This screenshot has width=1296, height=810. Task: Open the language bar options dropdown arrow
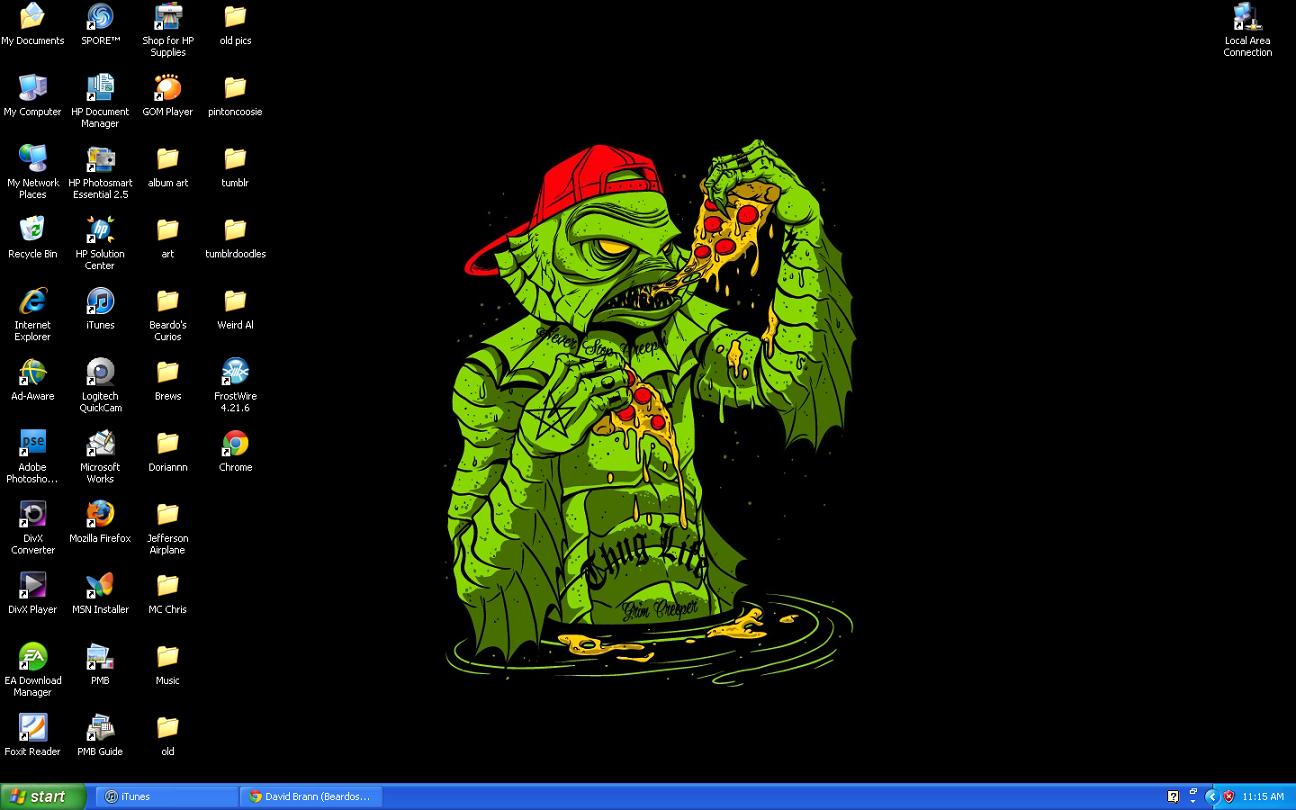click(x=1193, y=801)
